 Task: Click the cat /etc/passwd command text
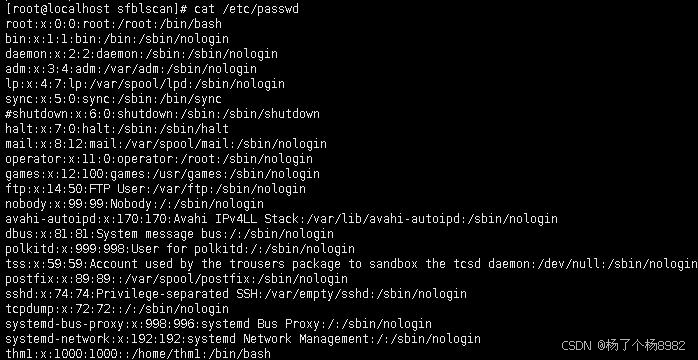coord(246,8)
